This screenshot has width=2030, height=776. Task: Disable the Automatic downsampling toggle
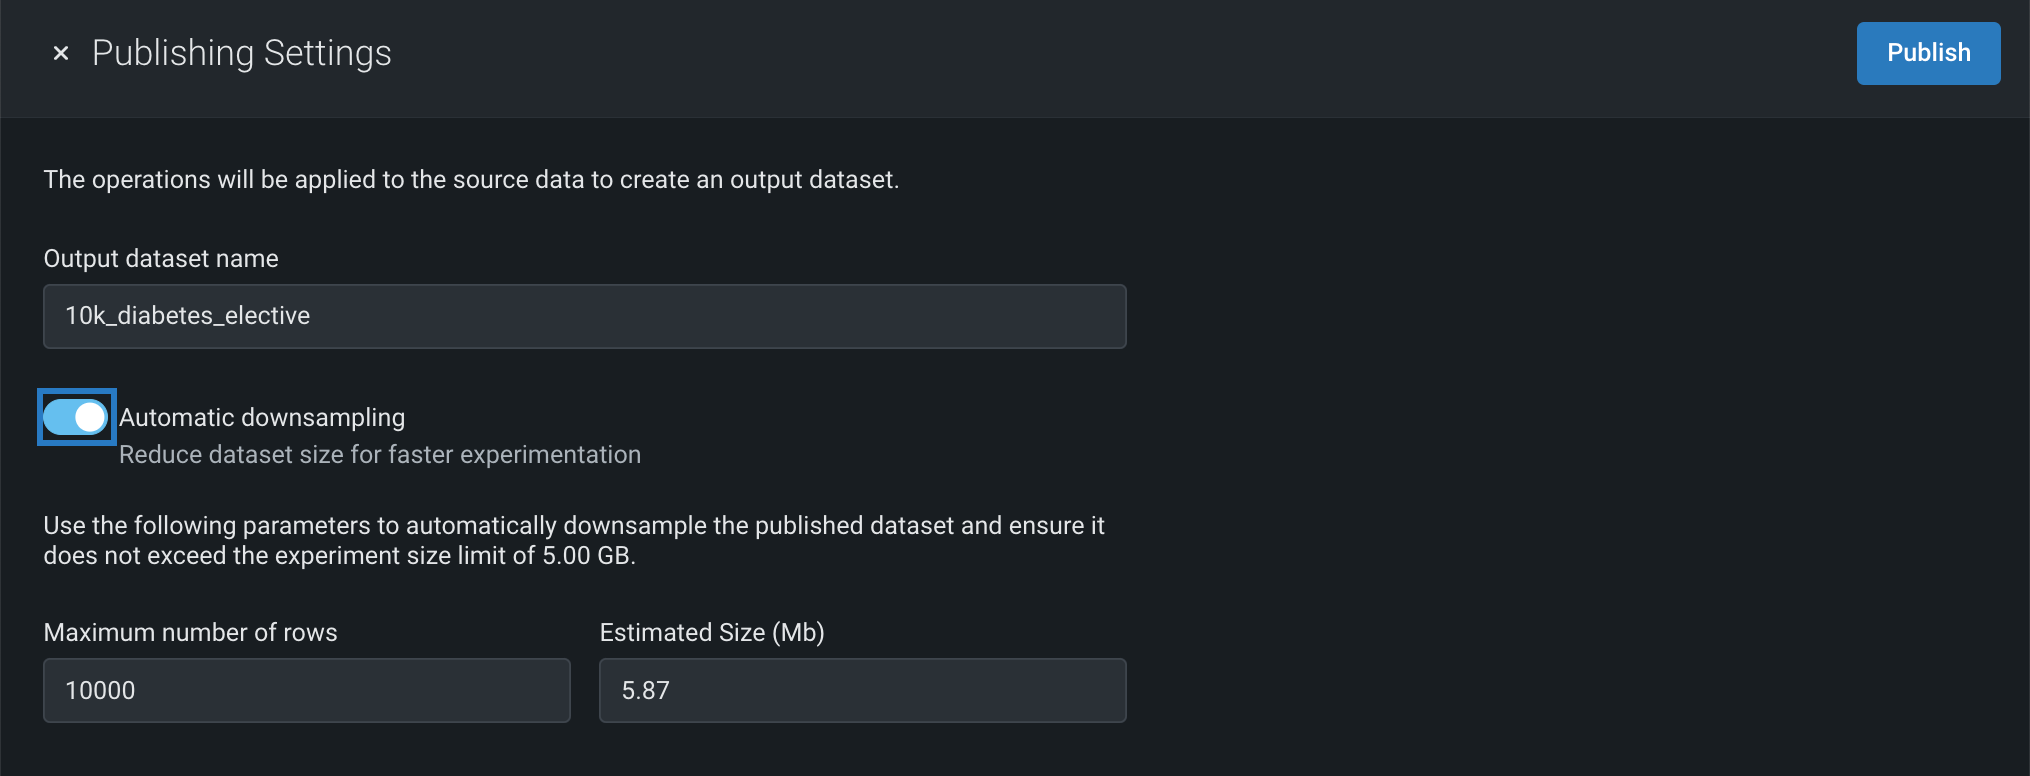pos(76,417)
